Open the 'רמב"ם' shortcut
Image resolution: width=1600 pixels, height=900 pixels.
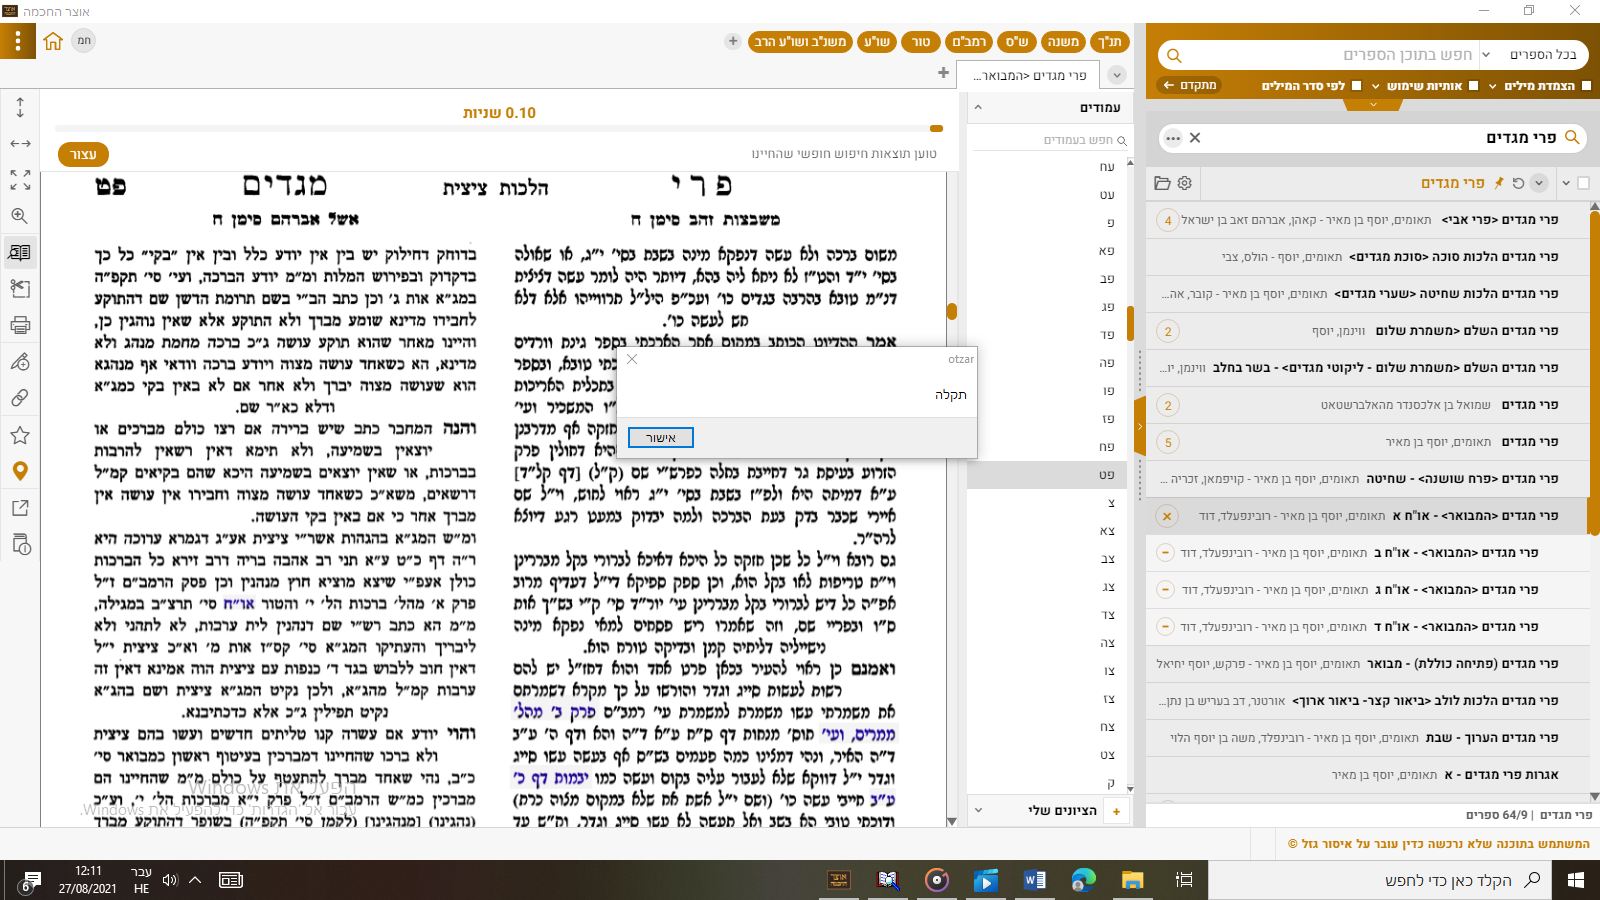[969, 41]
